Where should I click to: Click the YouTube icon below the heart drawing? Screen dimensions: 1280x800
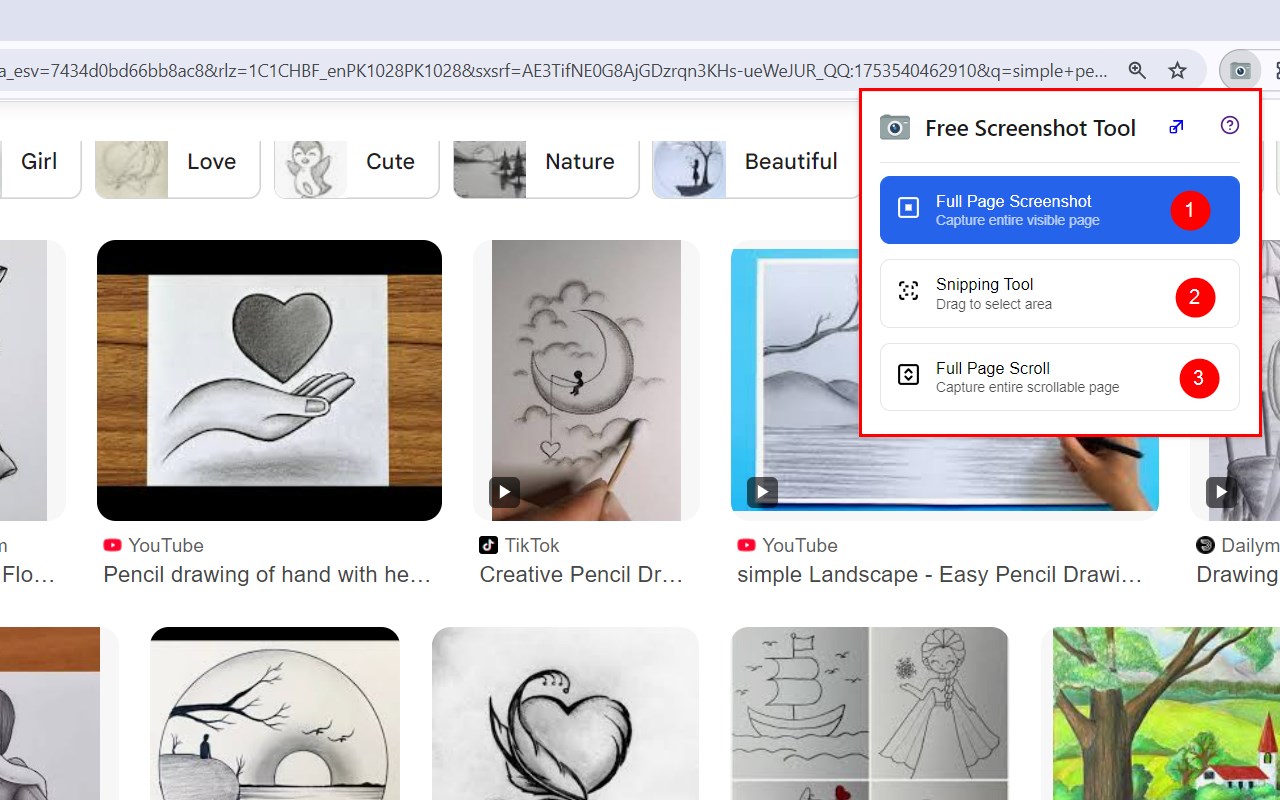point(112,545)
